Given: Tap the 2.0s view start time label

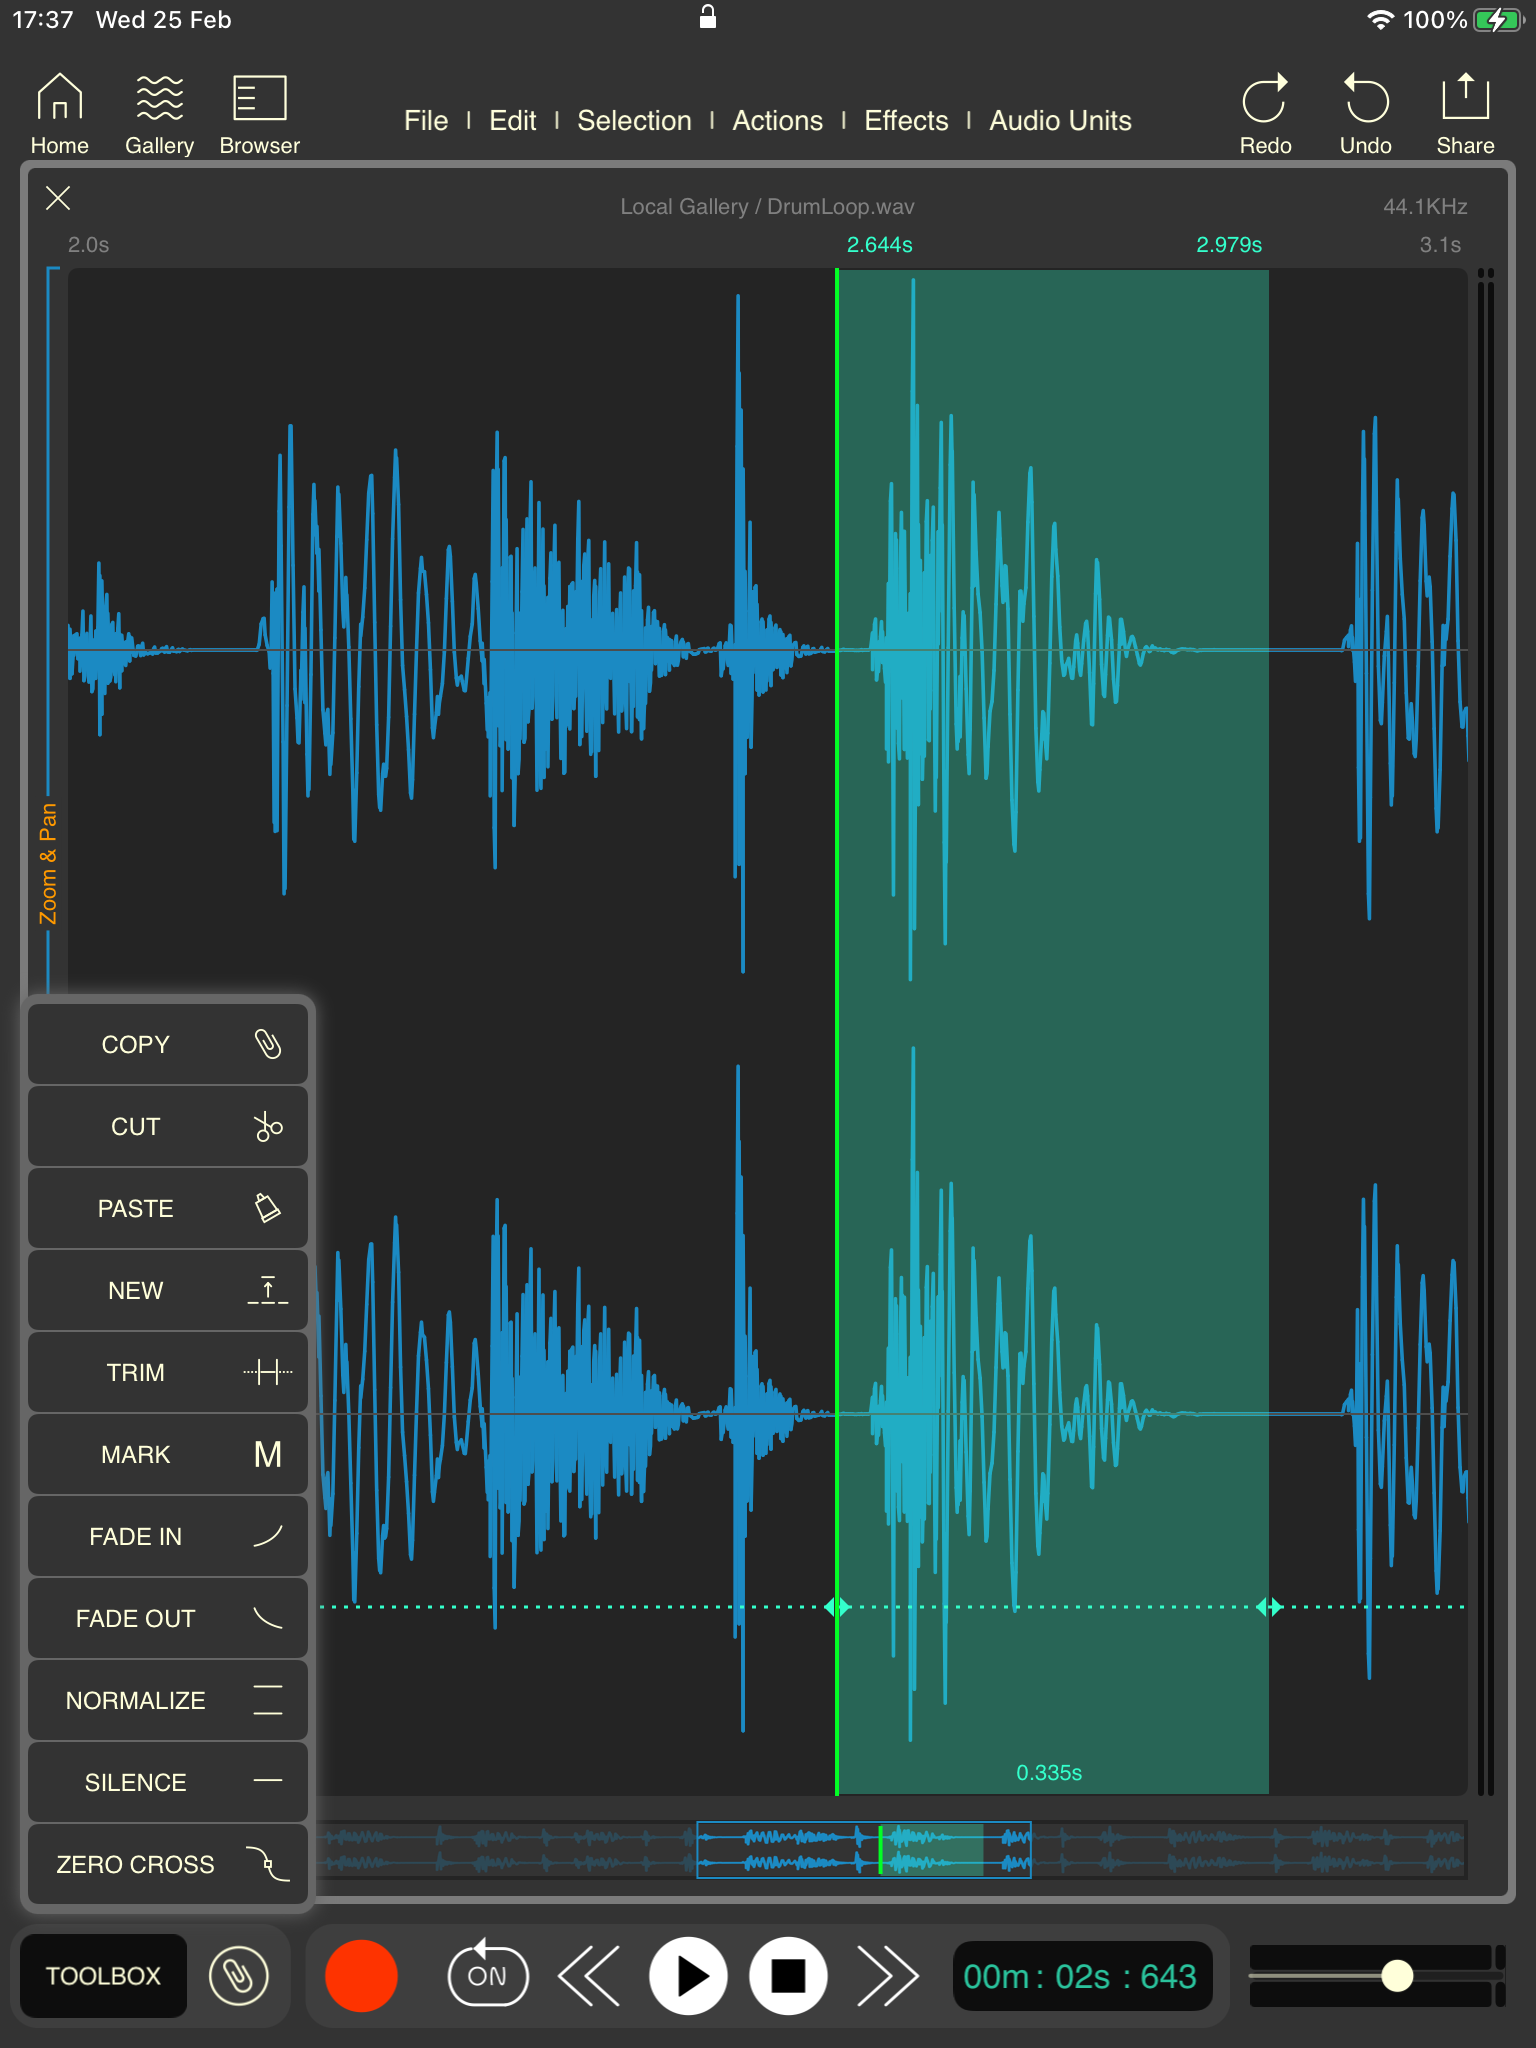Looking at the screenshot, I should [89, 245].
